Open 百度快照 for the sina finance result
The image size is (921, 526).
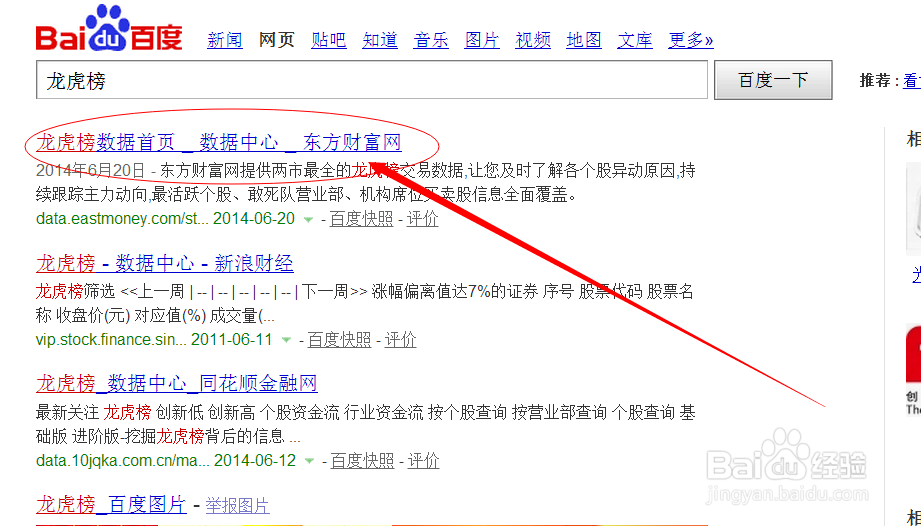pos(340,339)
